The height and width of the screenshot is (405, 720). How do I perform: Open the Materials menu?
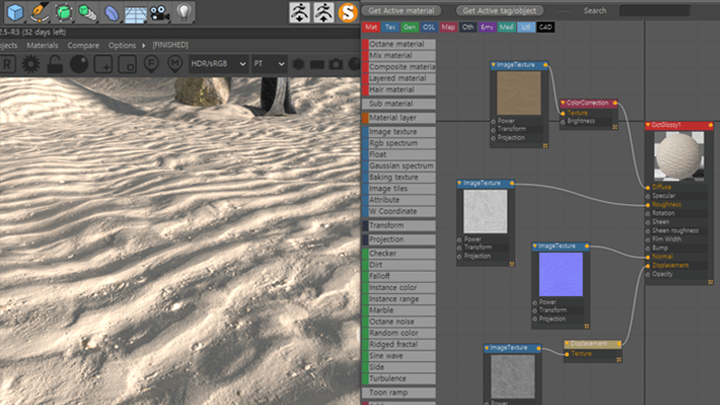click(42, 45)
